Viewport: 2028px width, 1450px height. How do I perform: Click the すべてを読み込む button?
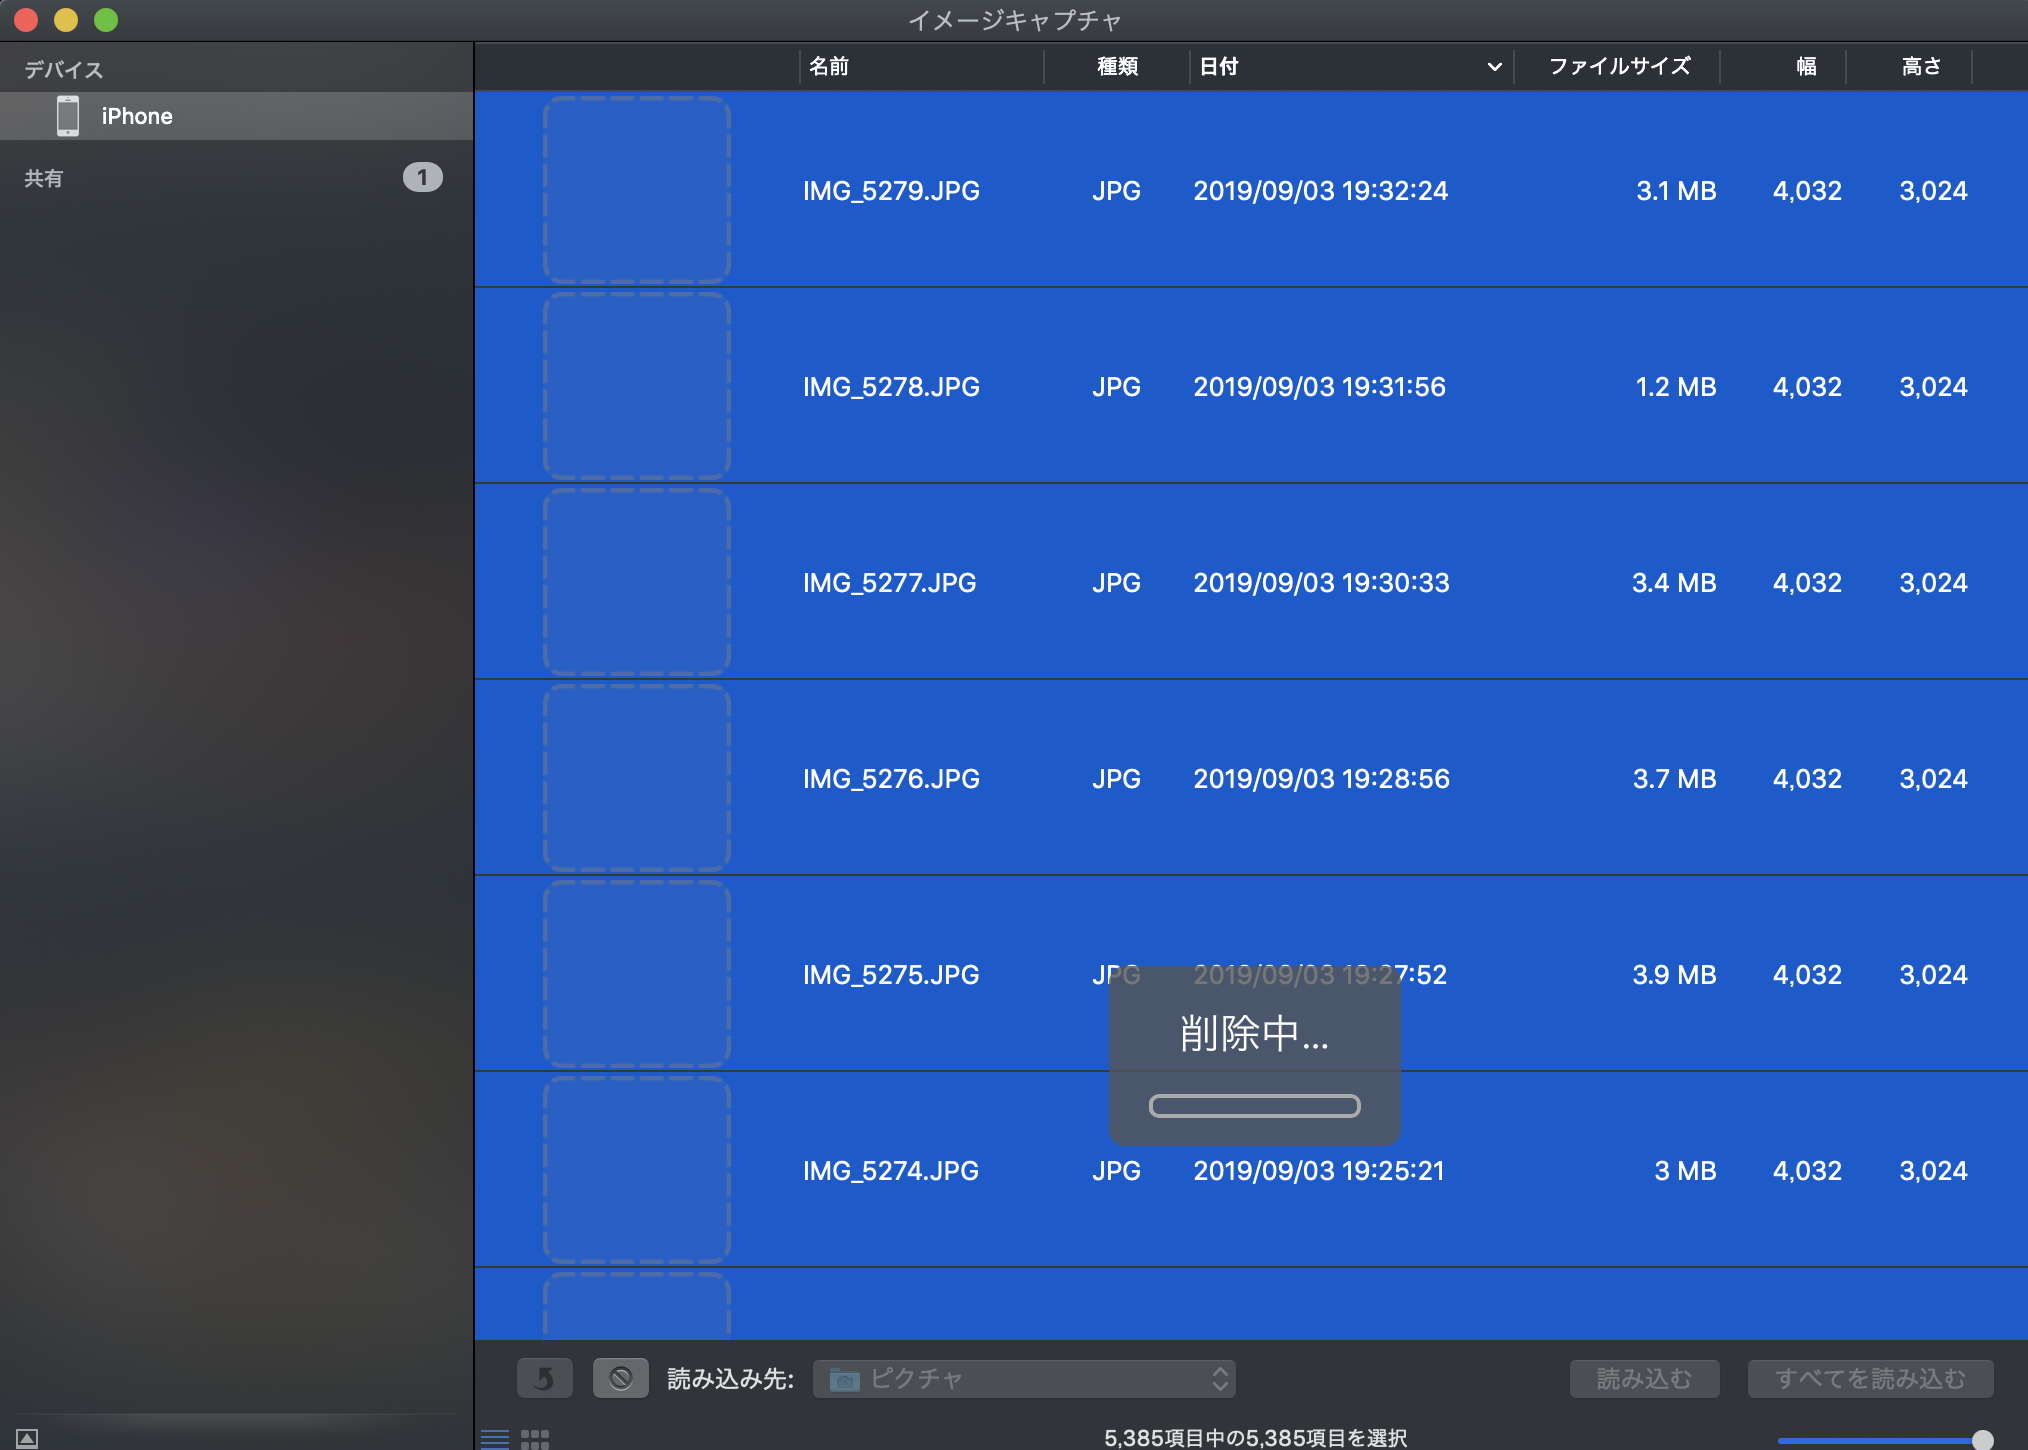click(x=1870, y=1379)
